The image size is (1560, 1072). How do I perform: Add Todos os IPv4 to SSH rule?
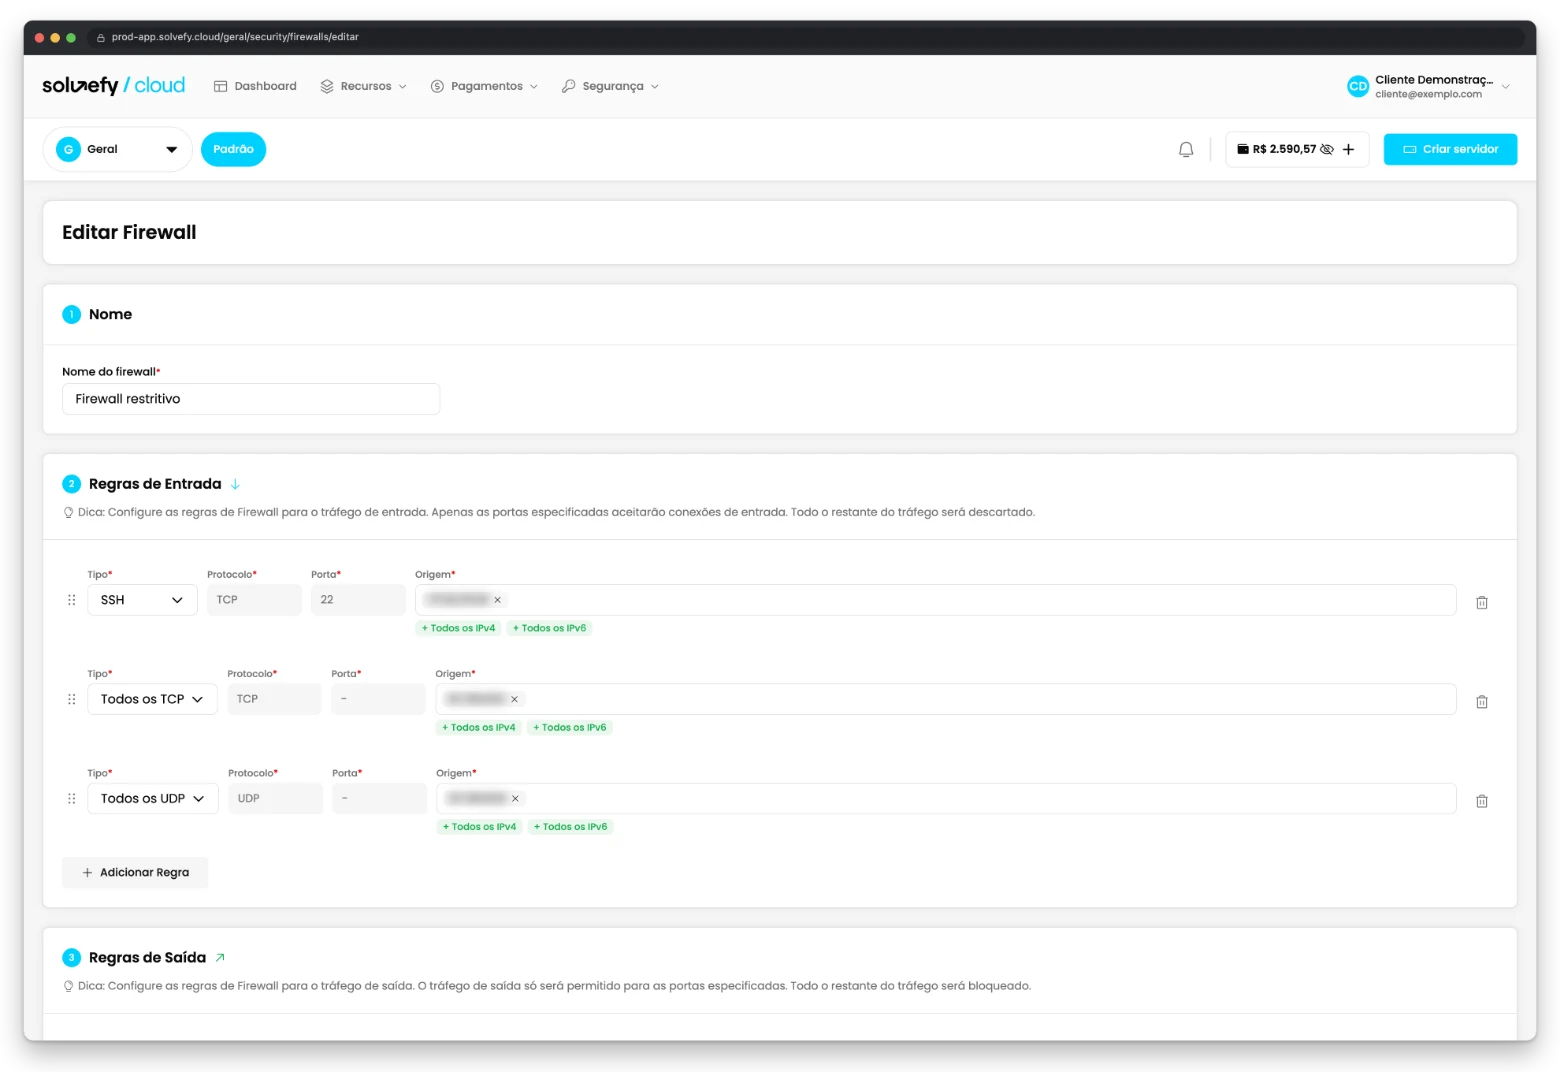[458, 628]
